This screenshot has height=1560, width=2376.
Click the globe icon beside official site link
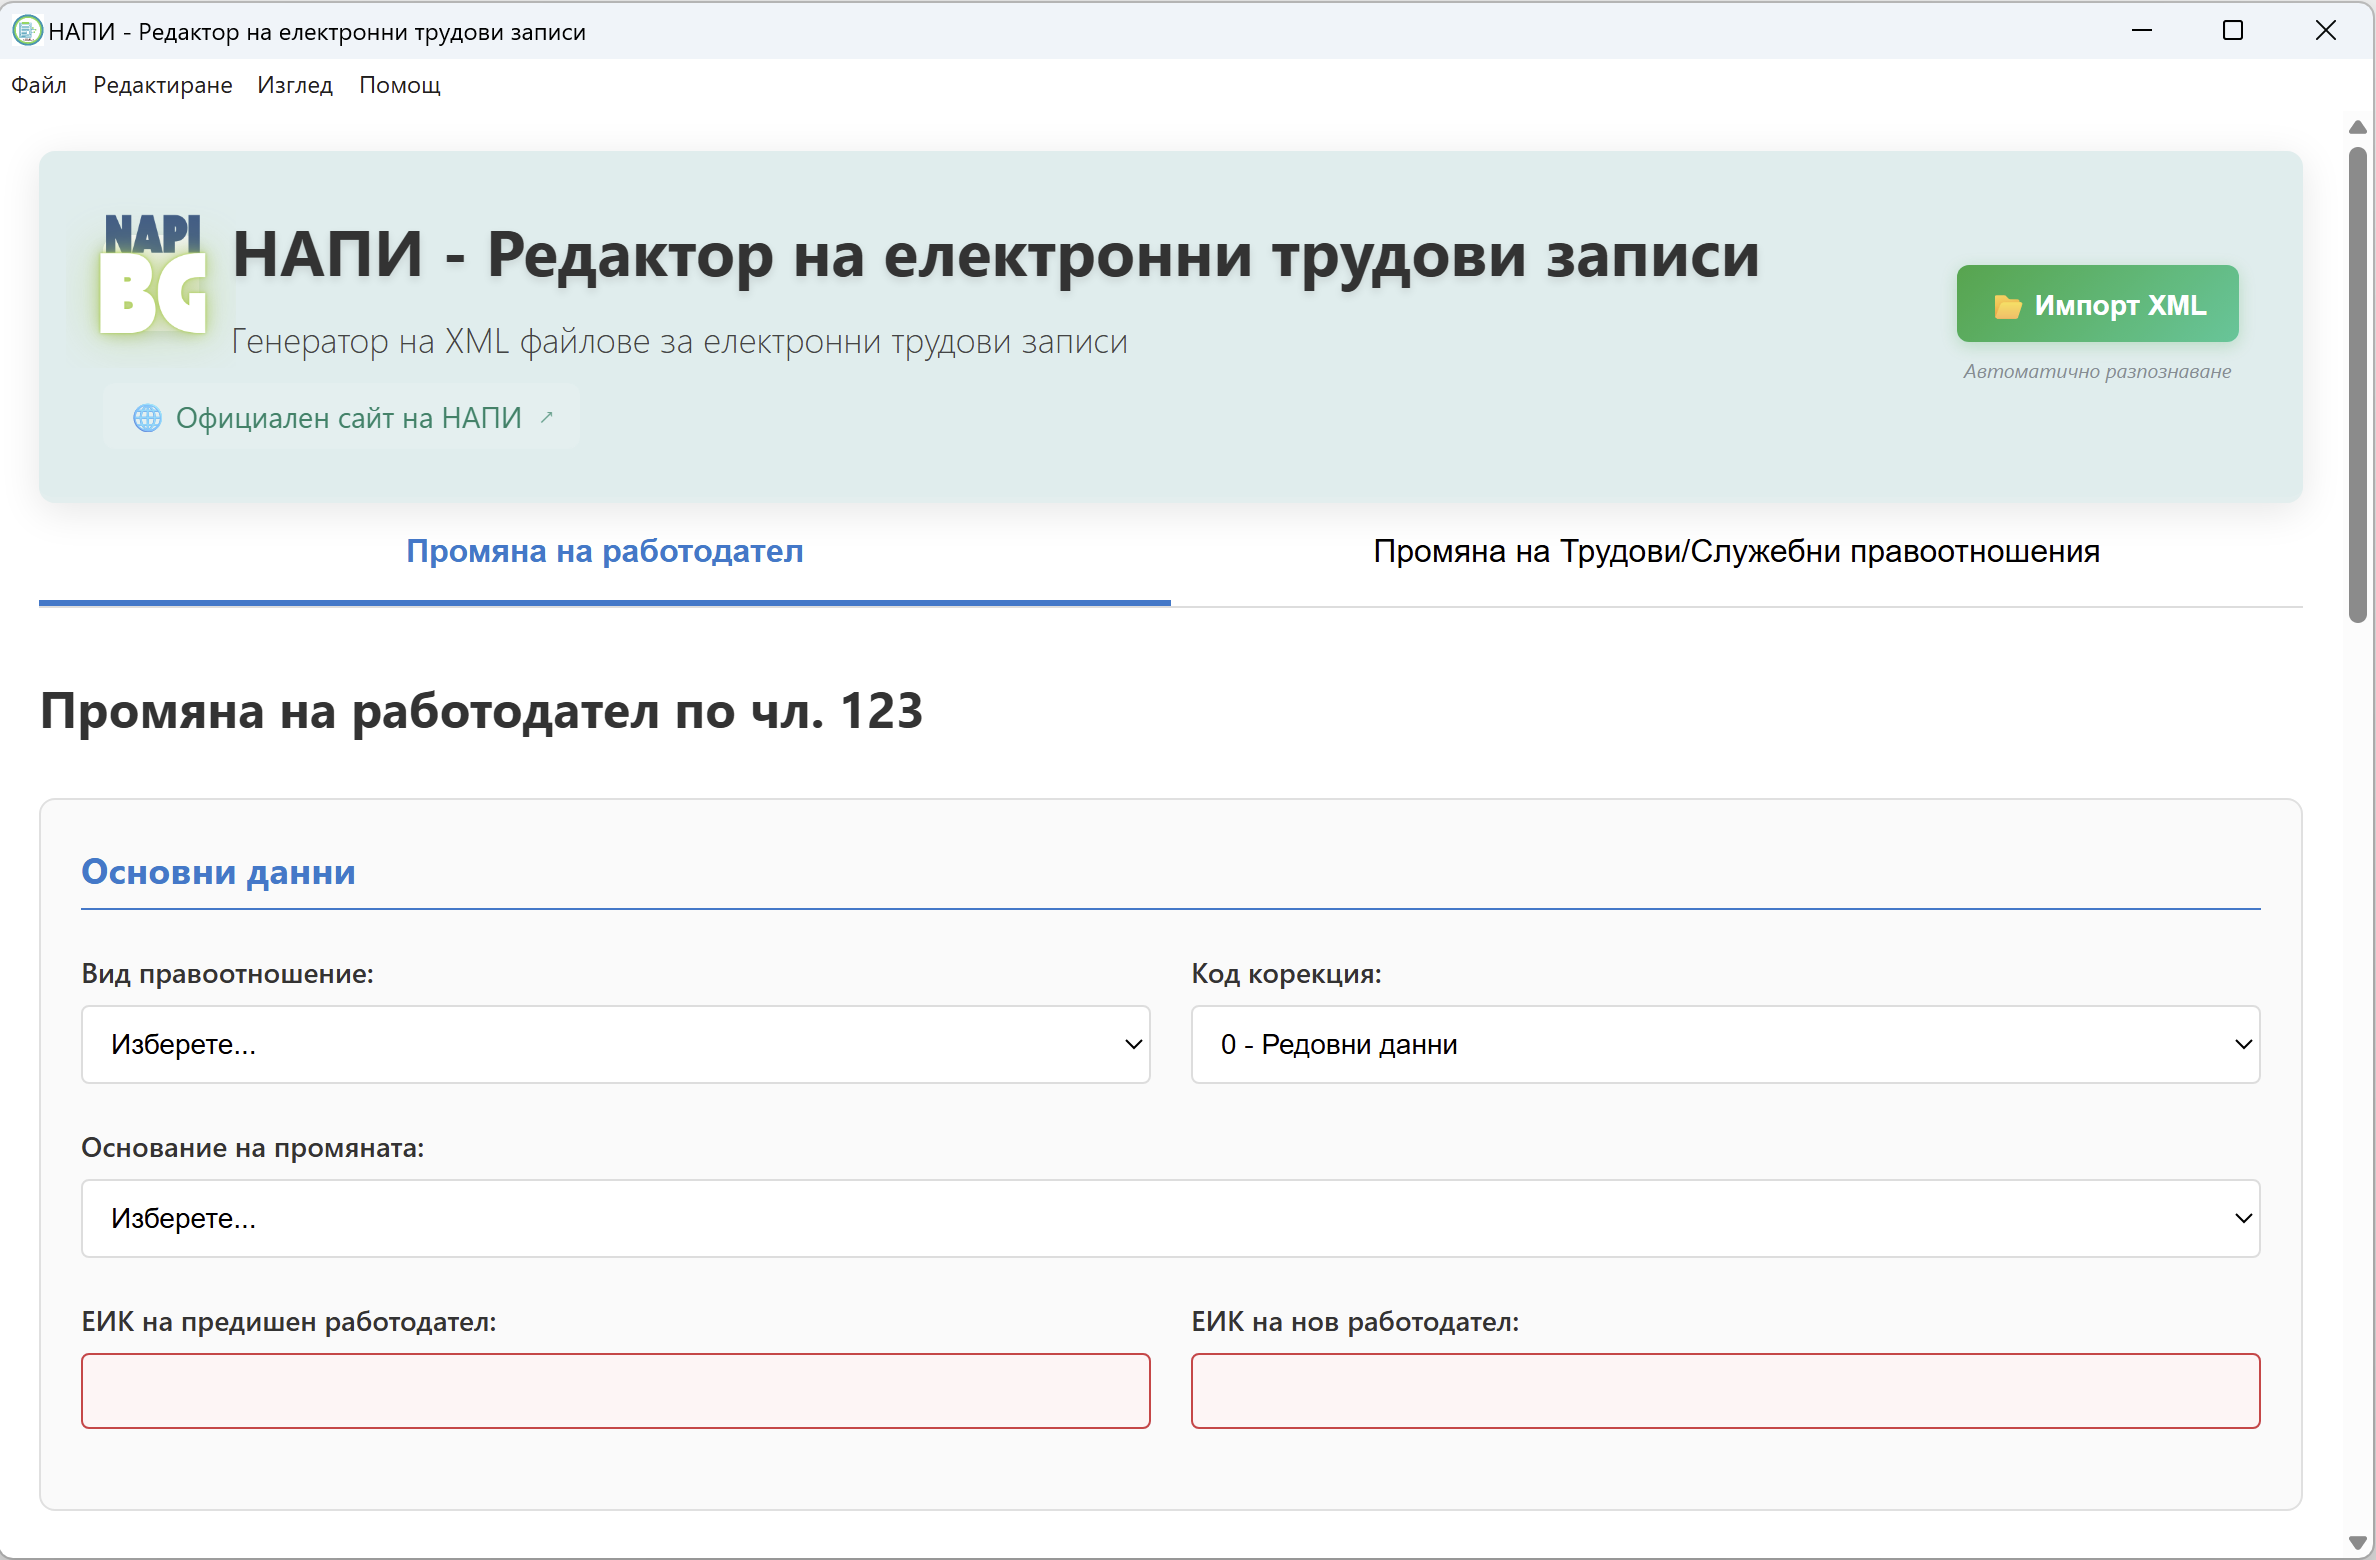(x=147, y=418)
